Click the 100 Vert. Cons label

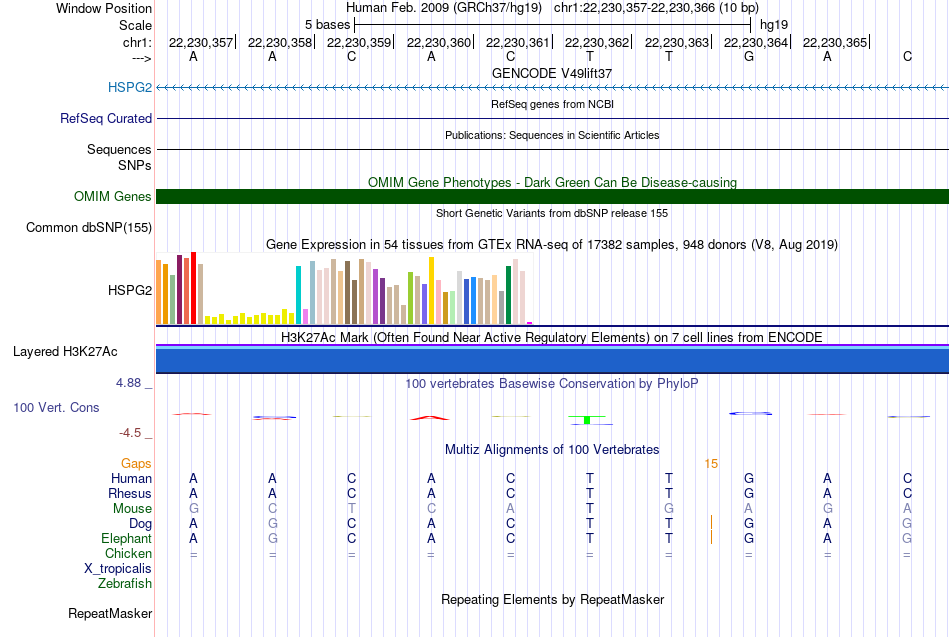click(x=56, y=407)
